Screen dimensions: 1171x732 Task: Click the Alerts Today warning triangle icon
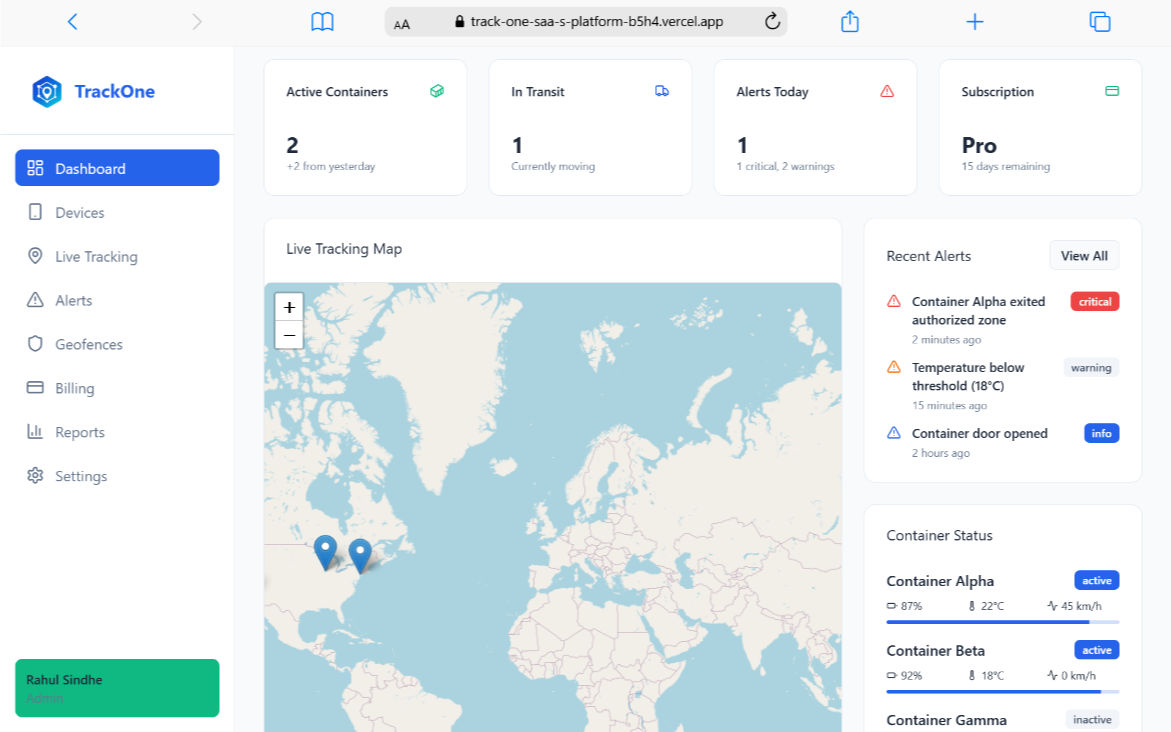pyautogui.click(x=886, y=91)
